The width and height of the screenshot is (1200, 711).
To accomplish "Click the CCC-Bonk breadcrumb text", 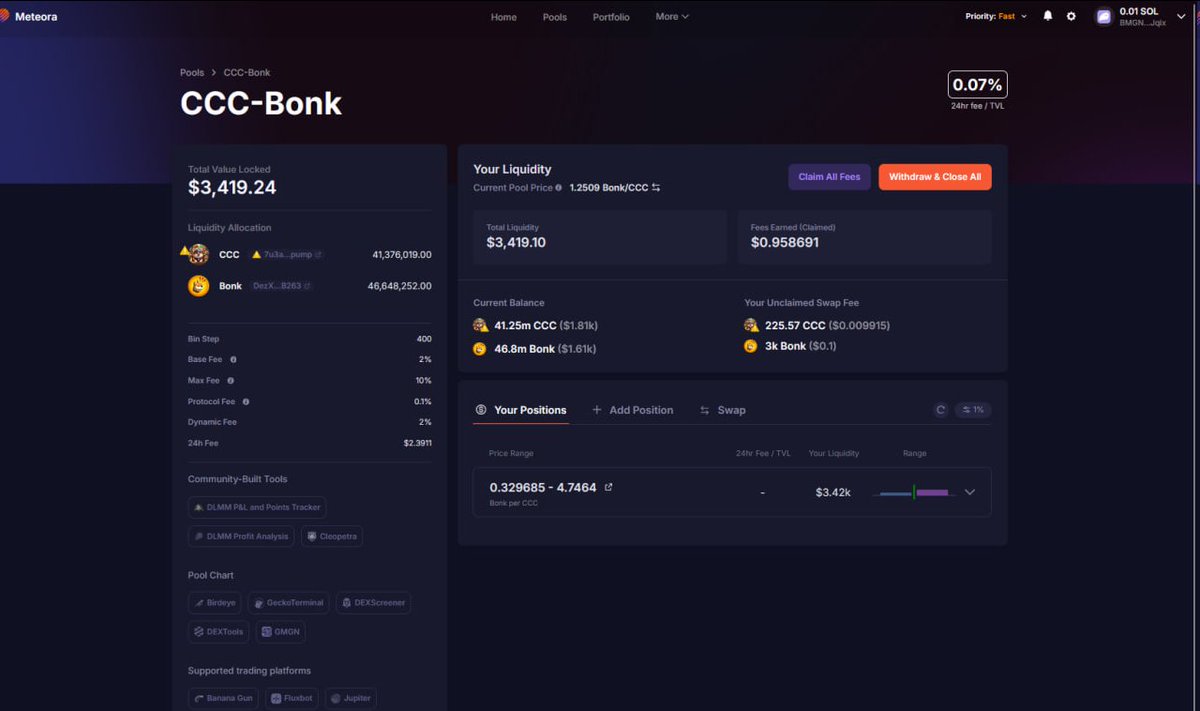I will pyautogui.click(x=247, y=73).
